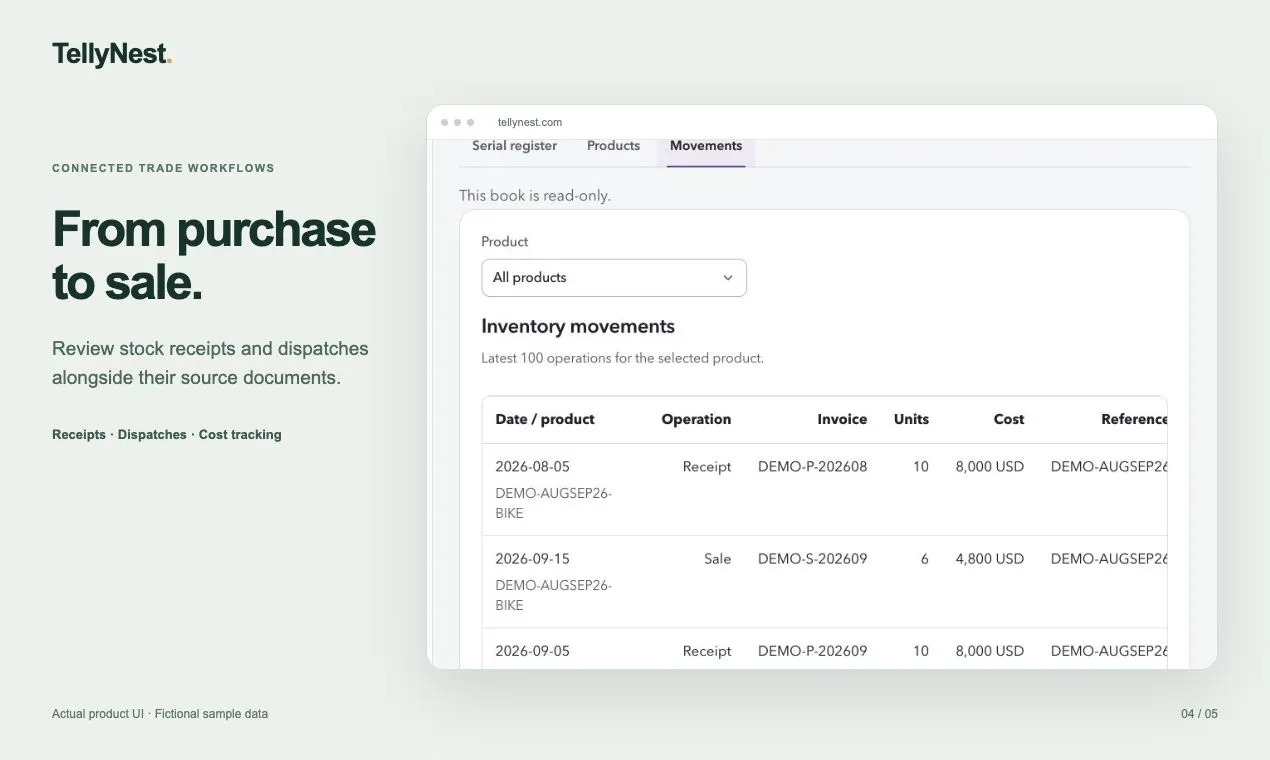This screenshot has width=1270, height=760.
Task: Click the units value 10 for DEMO-P-202608
Action: [921, 467]
